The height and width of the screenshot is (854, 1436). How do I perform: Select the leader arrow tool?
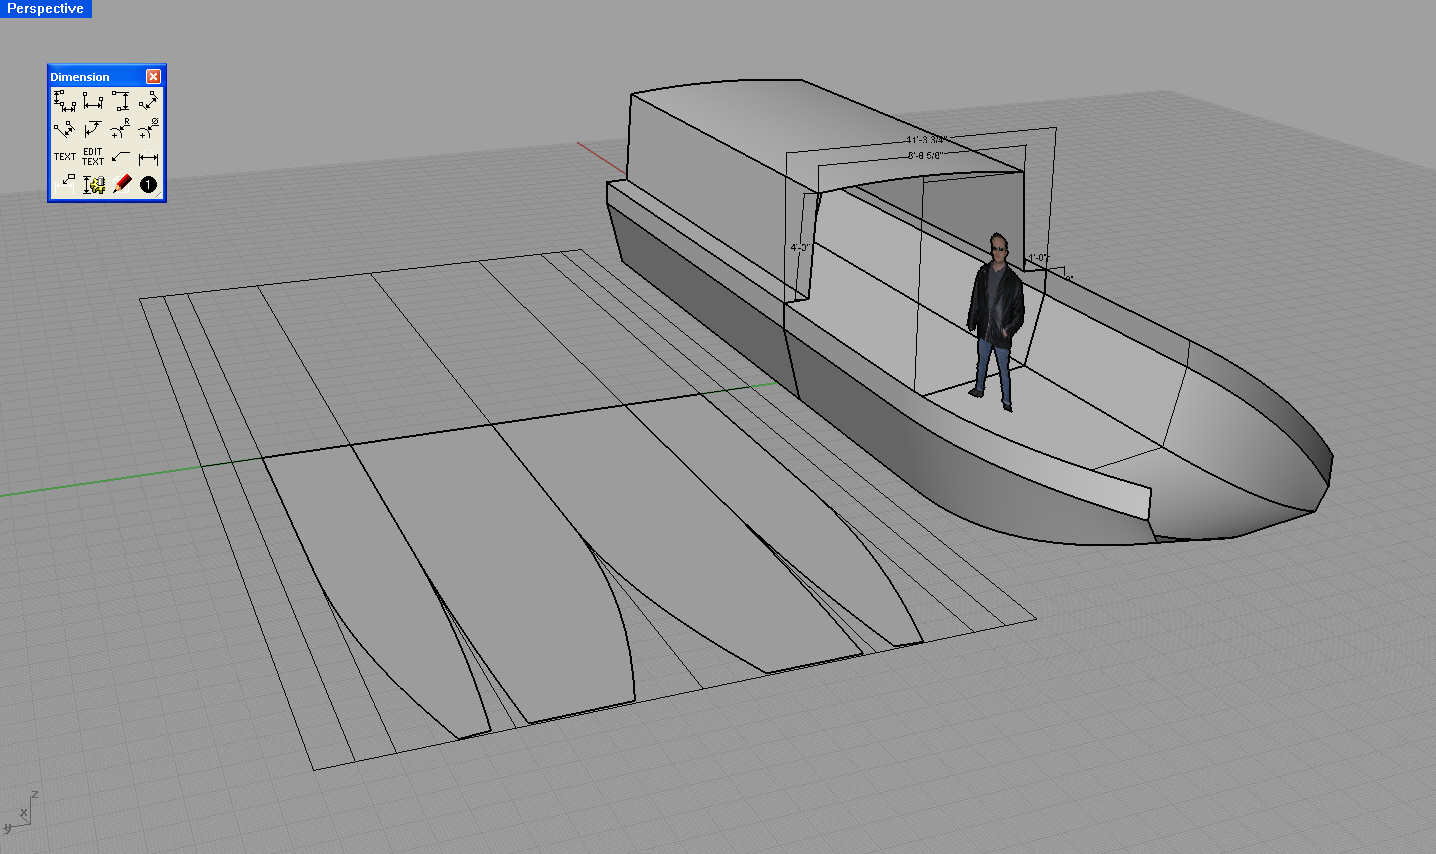pyautogui.click(x=121, y=157)
